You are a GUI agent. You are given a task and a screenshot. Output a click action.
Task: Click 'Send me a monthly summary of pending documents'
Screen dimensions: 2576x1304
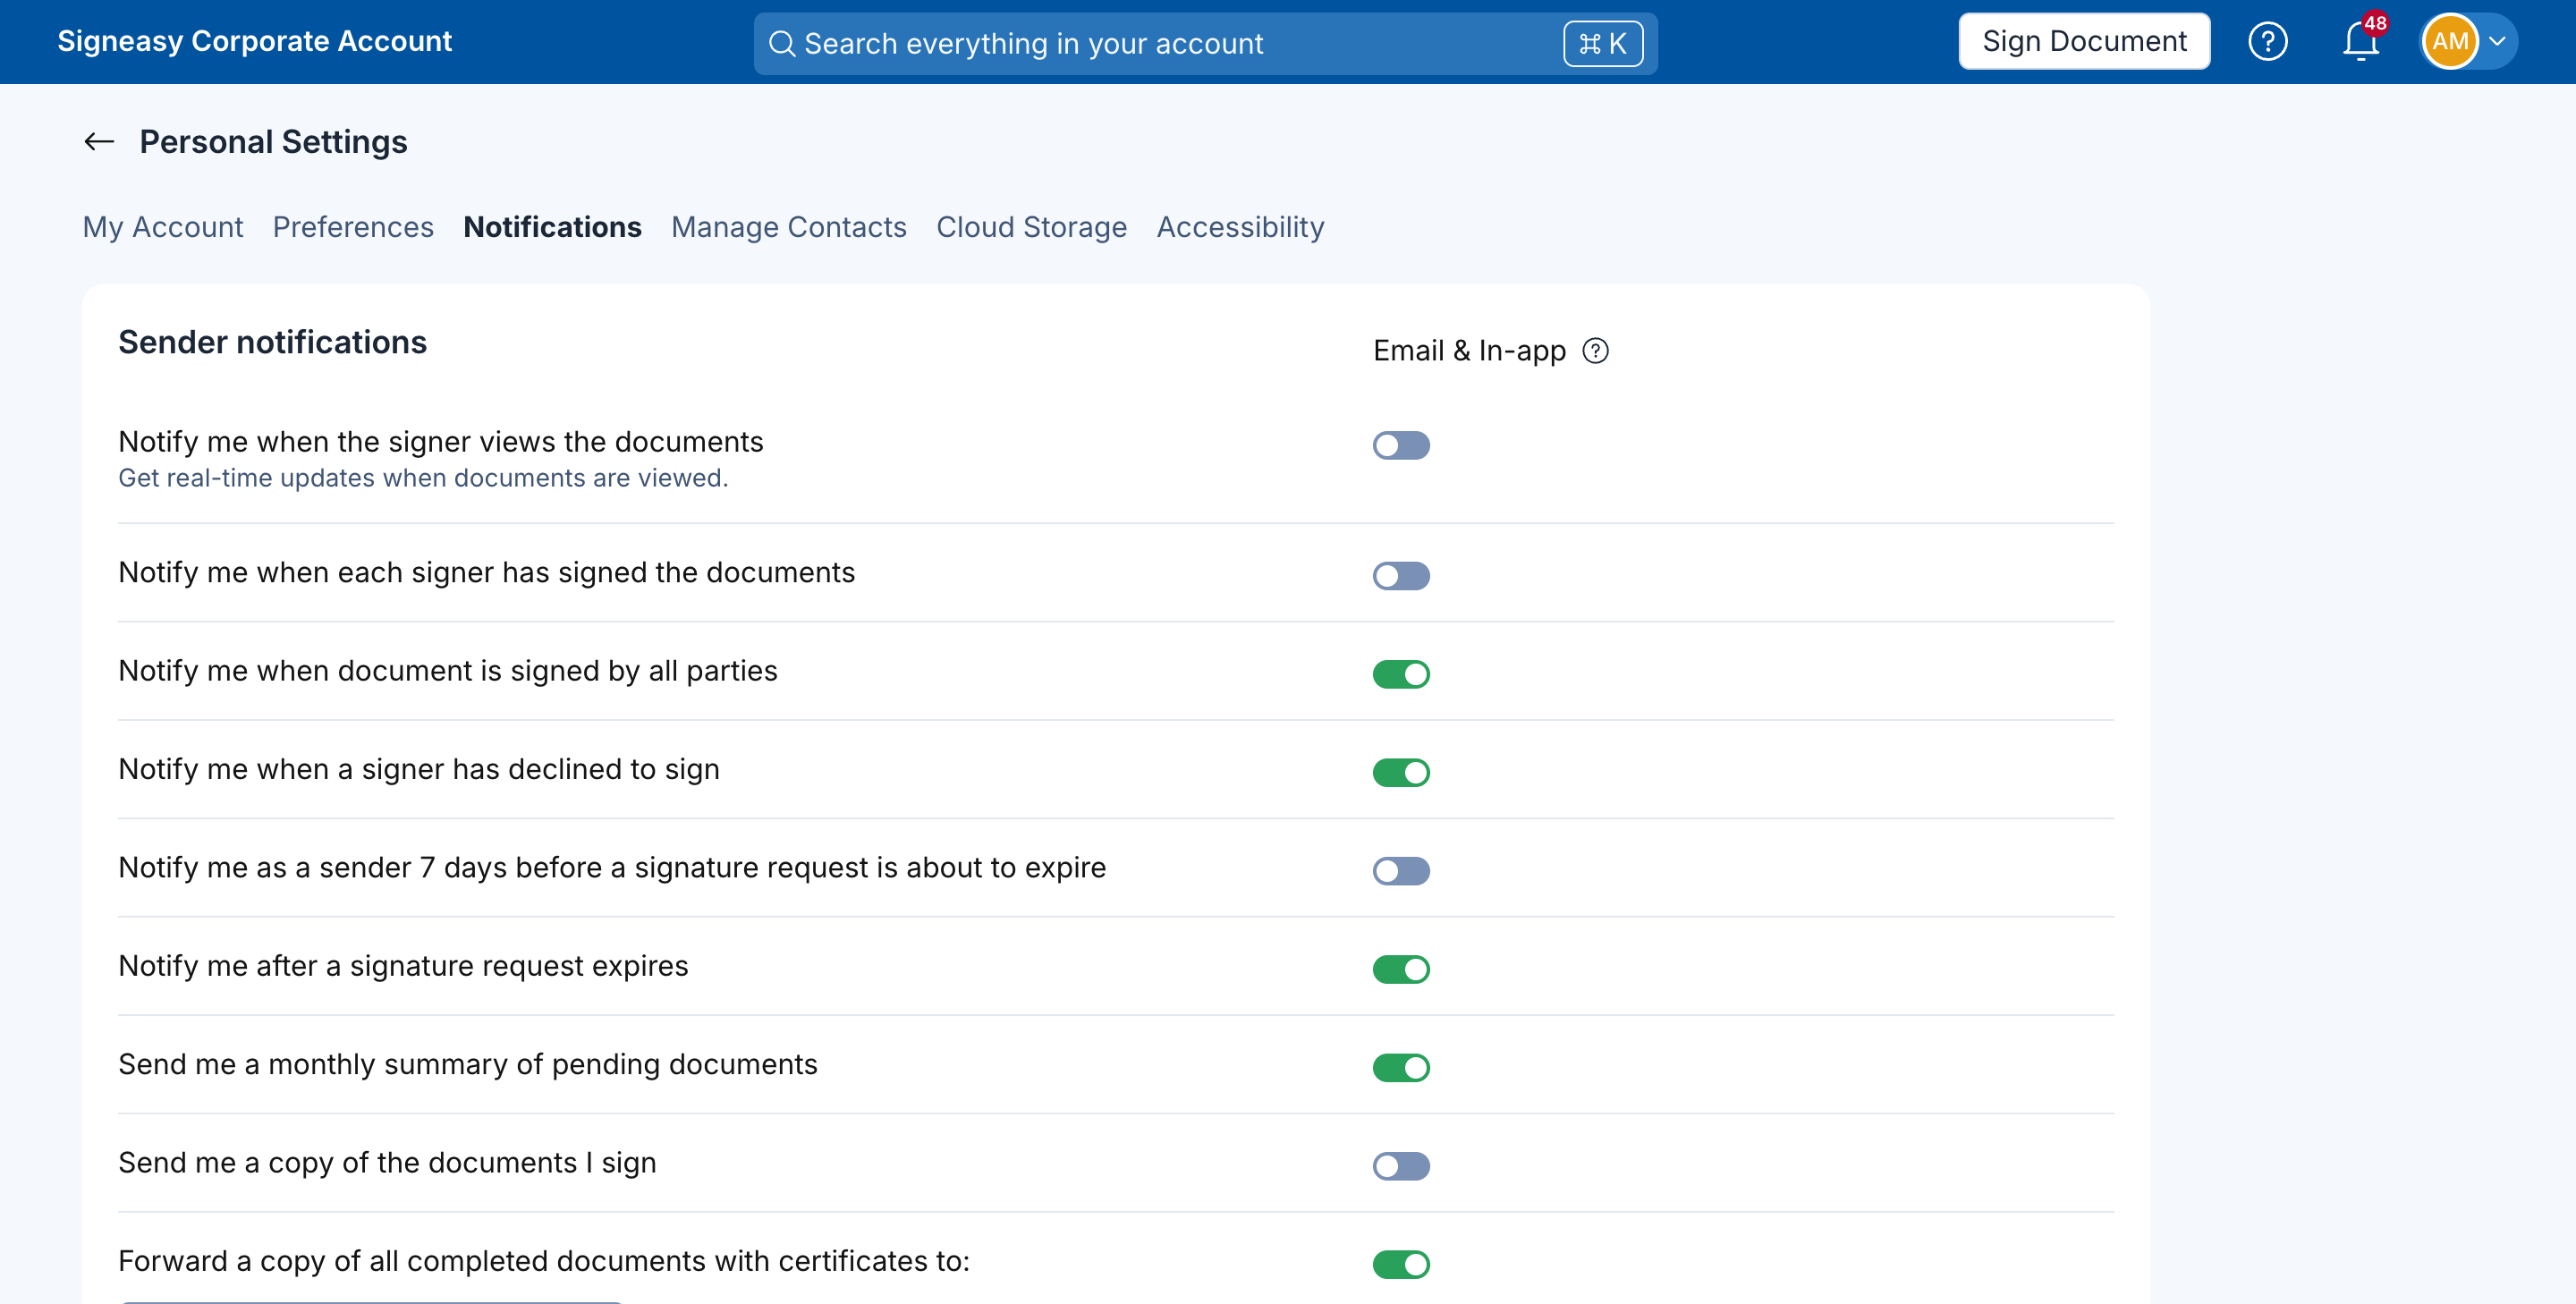pyautogui.click(x=468, y=1064)
